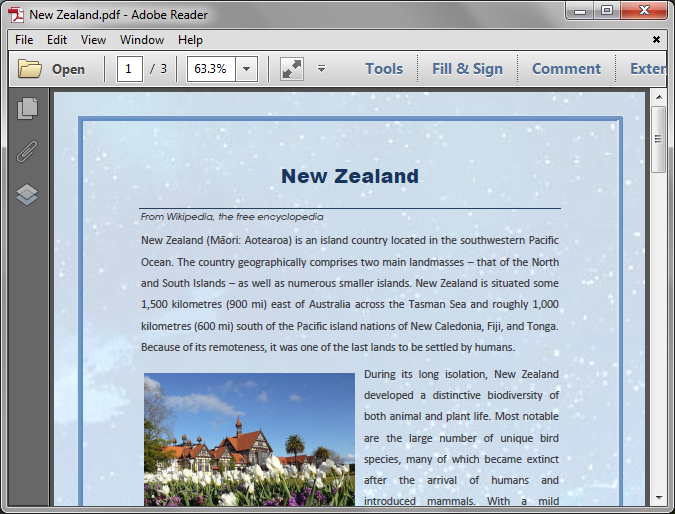The width and height of the screenshot is (675, 514).
Task: Click the Open folder icon
Action: coord(30,69)
